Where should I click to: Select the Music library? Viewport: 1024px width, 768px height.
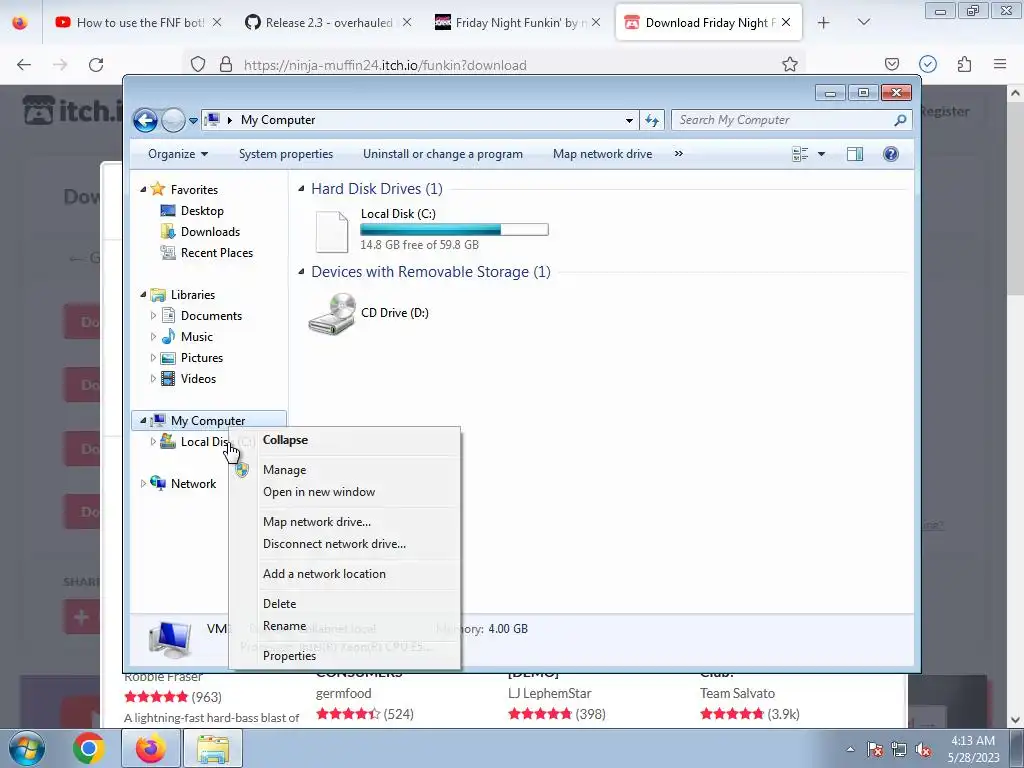(x=196, y=337)
